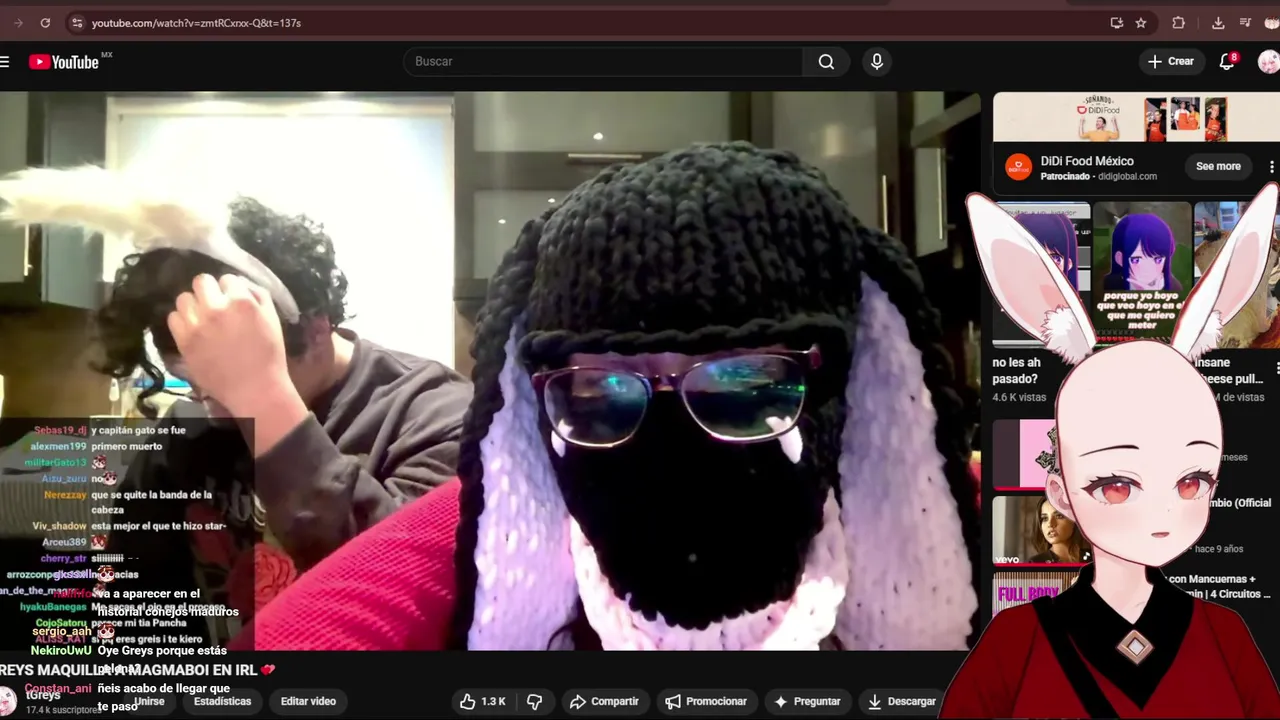Click the Descargar download button
Viewport: 1280px width, 720px height.
pos(901,701)
